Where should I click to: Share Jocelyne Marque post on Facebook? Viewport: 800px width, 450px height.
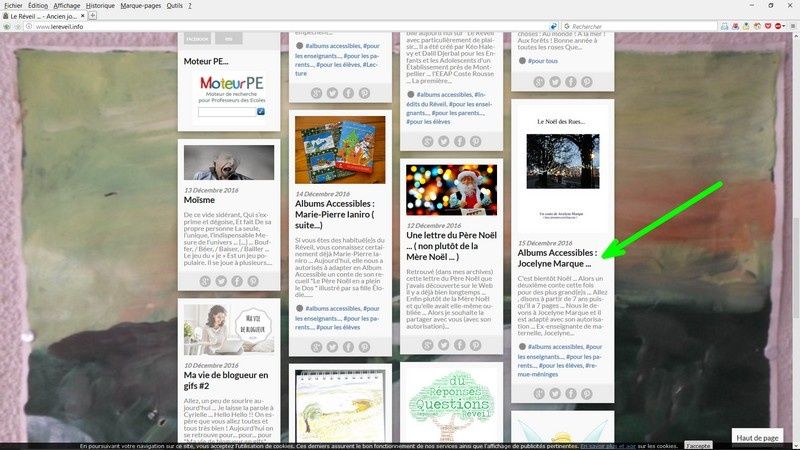571,393
